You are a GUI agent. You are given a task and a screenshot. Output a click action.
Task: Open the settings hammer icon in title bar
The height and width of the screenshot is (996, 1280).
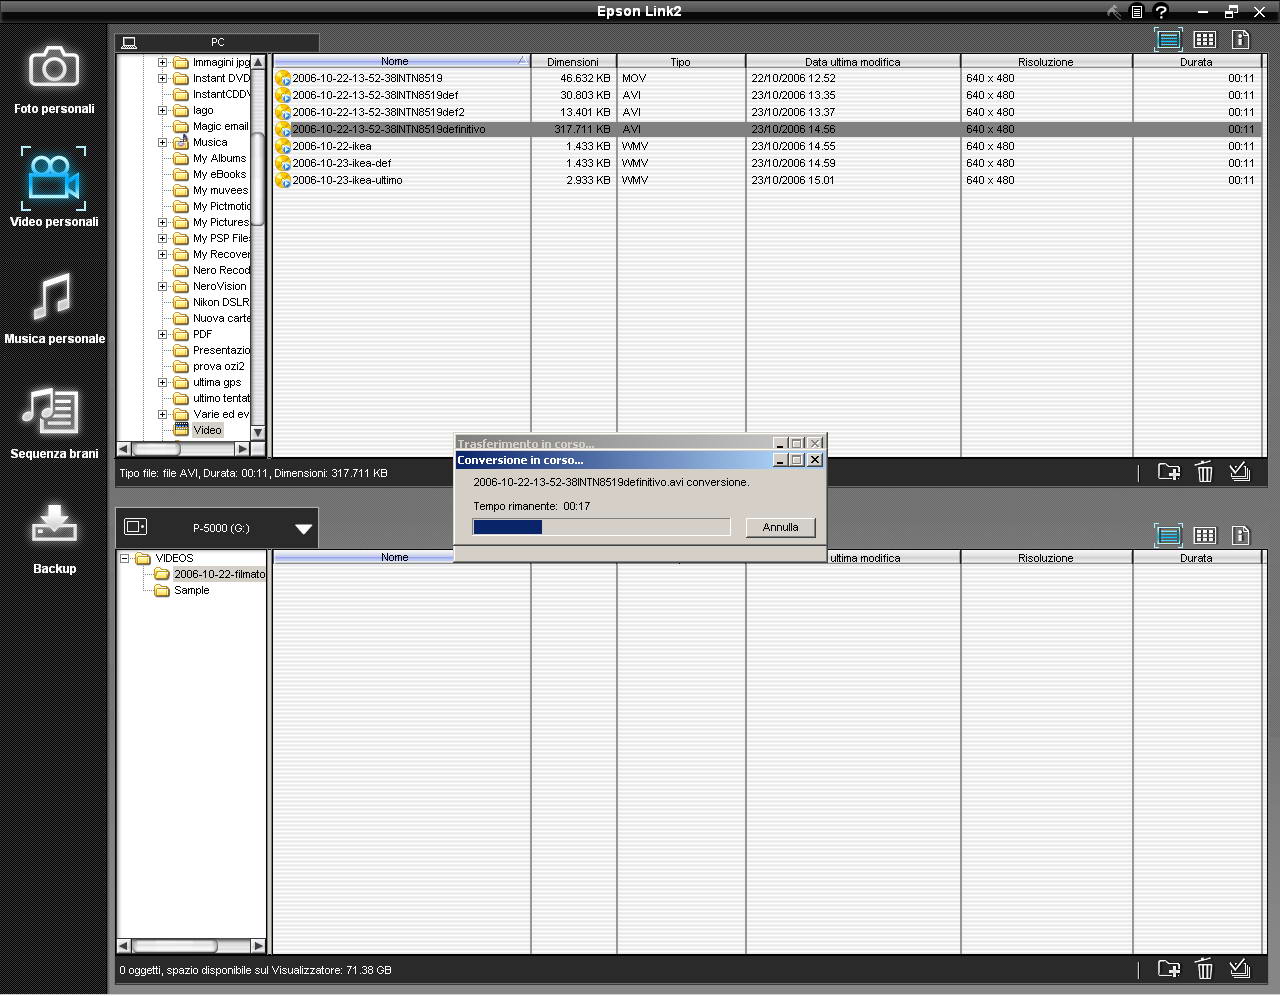pos(1114,12)
